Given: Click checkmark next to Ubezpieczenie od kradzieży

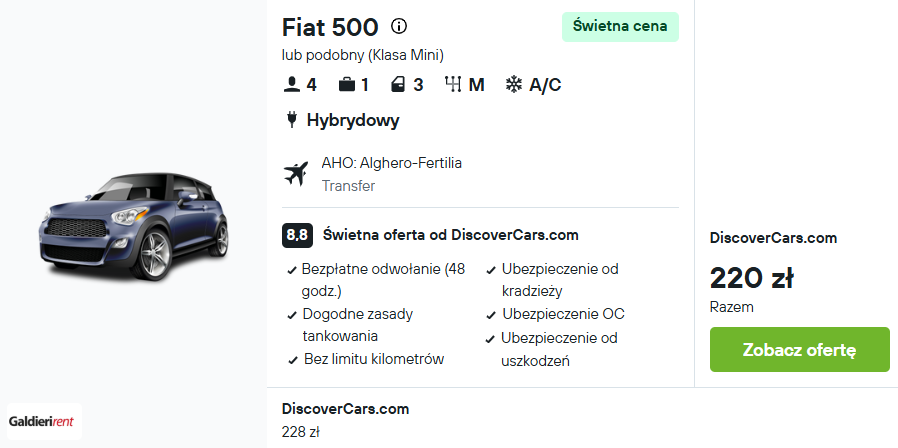Looking at the screenshot, I should (x=491, y=270).
